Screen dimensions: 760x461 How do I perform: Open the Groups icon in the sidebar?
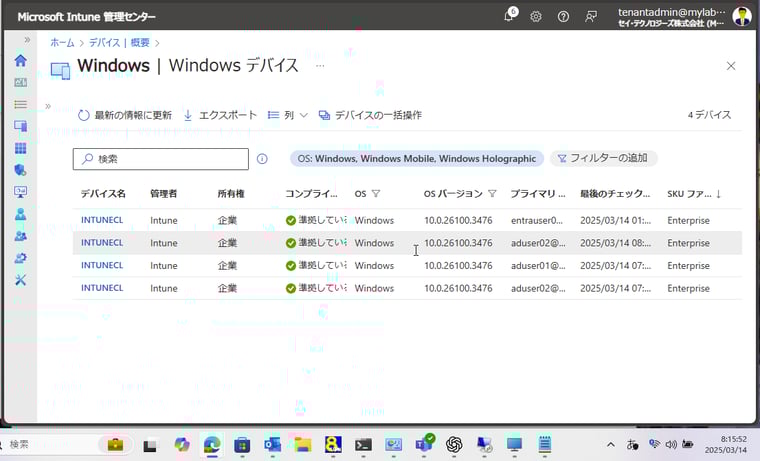click(x=20, y=236)
